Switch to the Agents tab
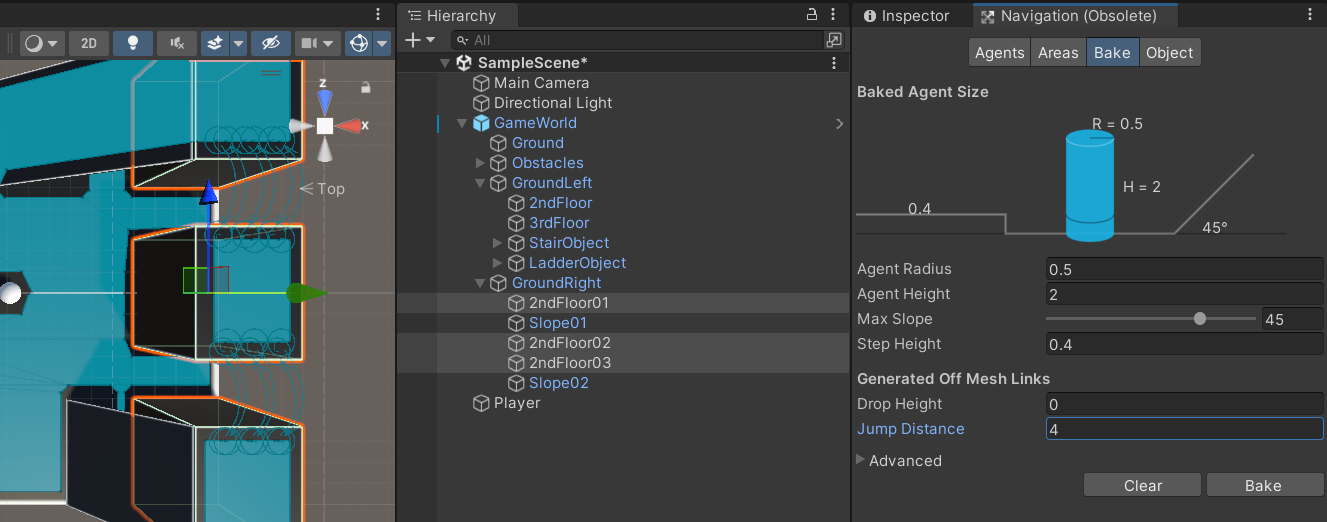This screenshot has height=522, width=1327. pyautogui.click(x=999, y=52)
